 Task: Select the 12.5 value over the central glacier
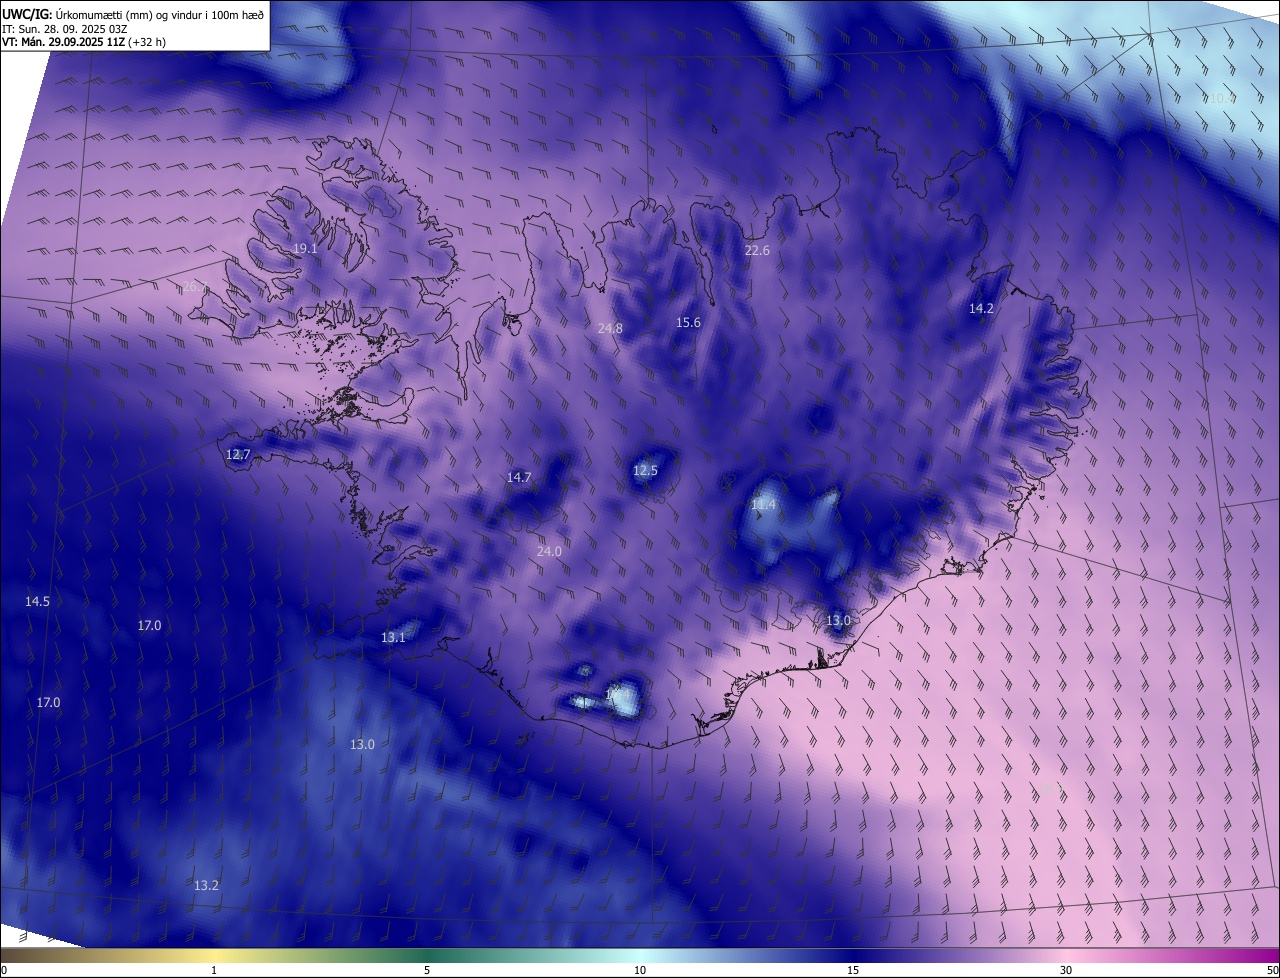click(646, 471)
